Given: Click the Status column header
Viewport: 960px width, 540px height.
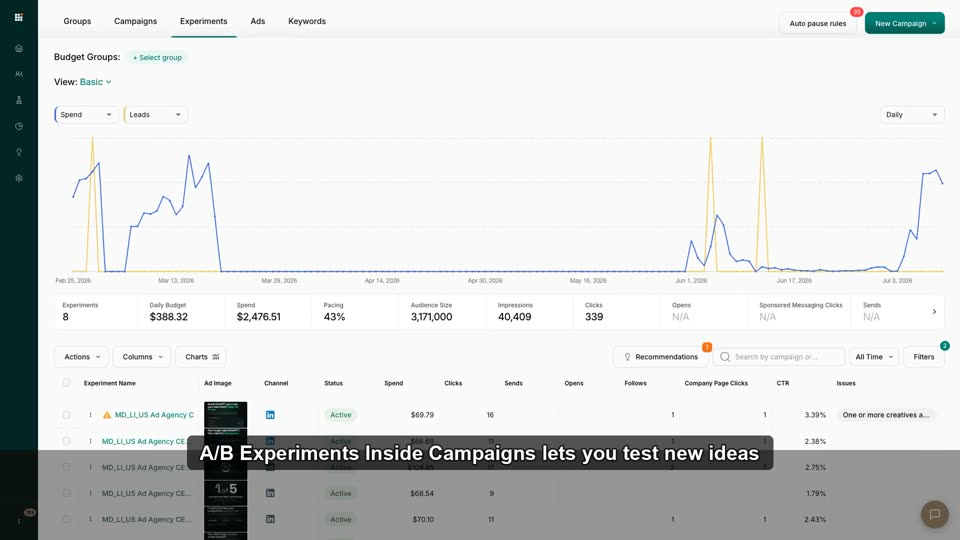Looking at the screenshot, I should (x=333, y=383).
